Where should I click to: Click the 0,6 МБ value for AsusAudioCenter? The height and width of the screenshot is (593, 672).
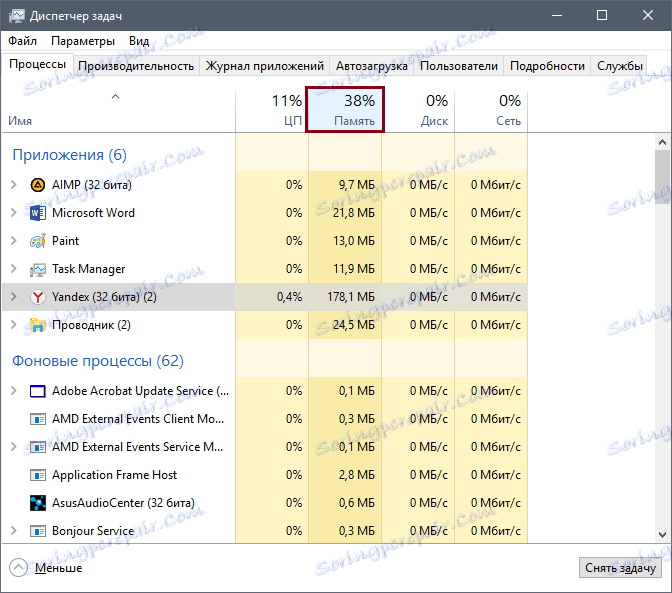[357, 503]
